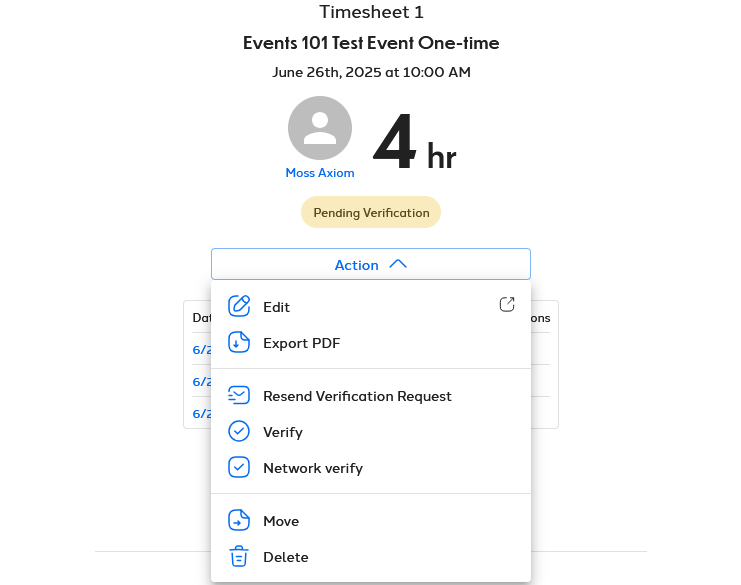Viewport: 741px width, 585px height.
Task: Click the Events 101 Test Event One-time title
Action: click(x=371, y=43)
